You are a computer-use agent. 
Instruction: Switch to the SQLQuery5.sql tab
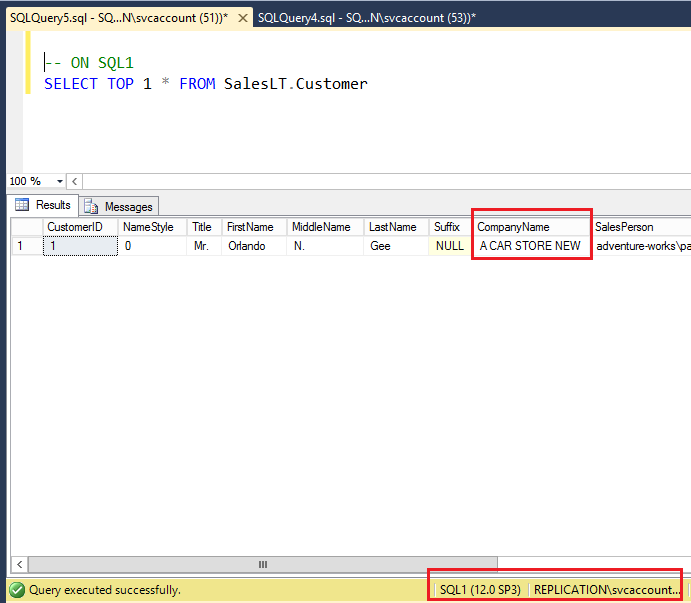125,18
